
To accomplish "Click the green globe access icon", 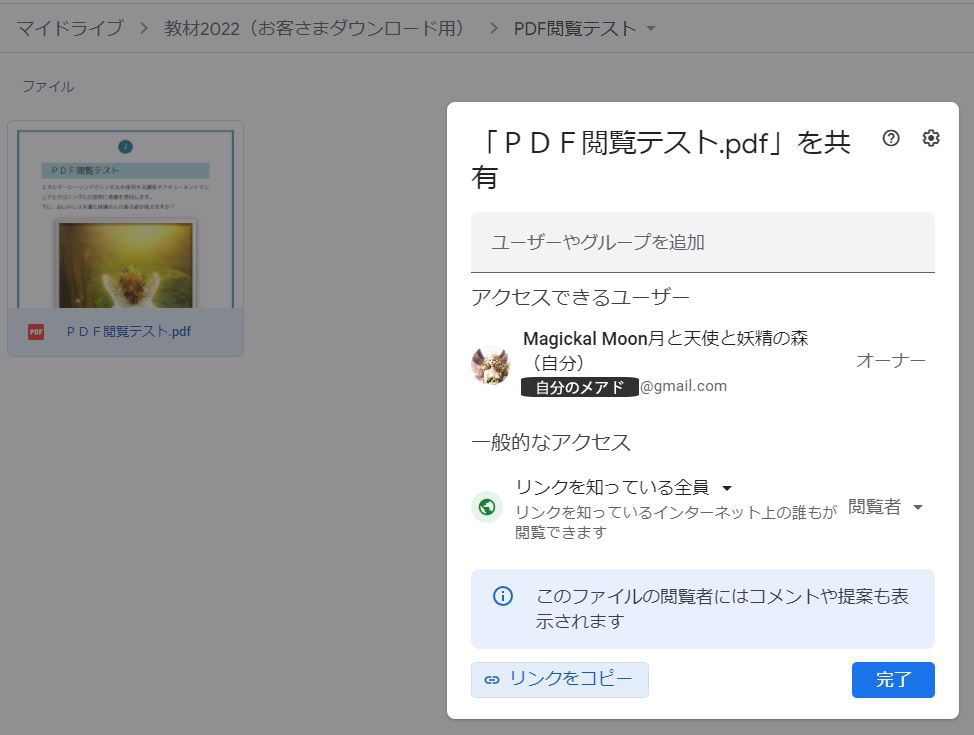I will point(487,507).
